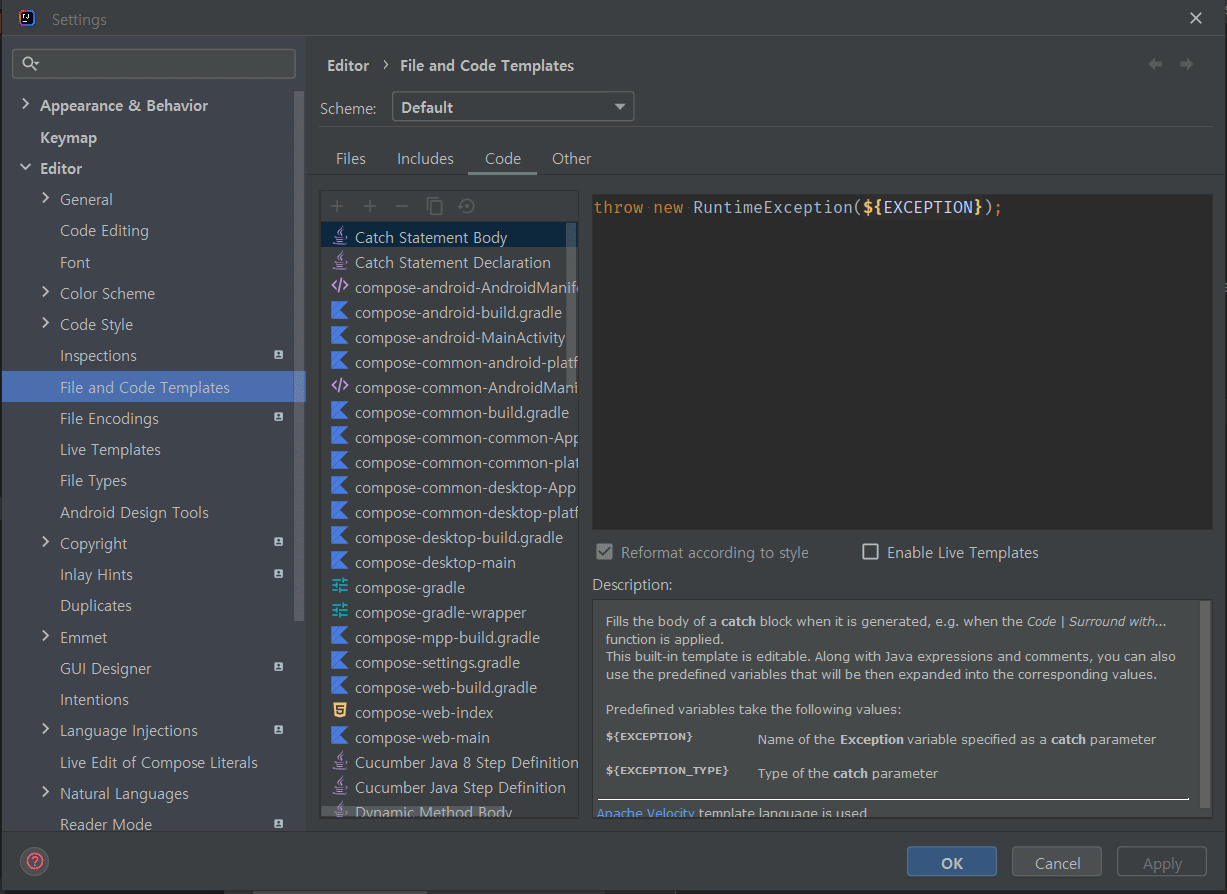This screenshot has width=1227, height=894.
Task: Click the Editor breadcrumb link
Action: tap(348, 65)
